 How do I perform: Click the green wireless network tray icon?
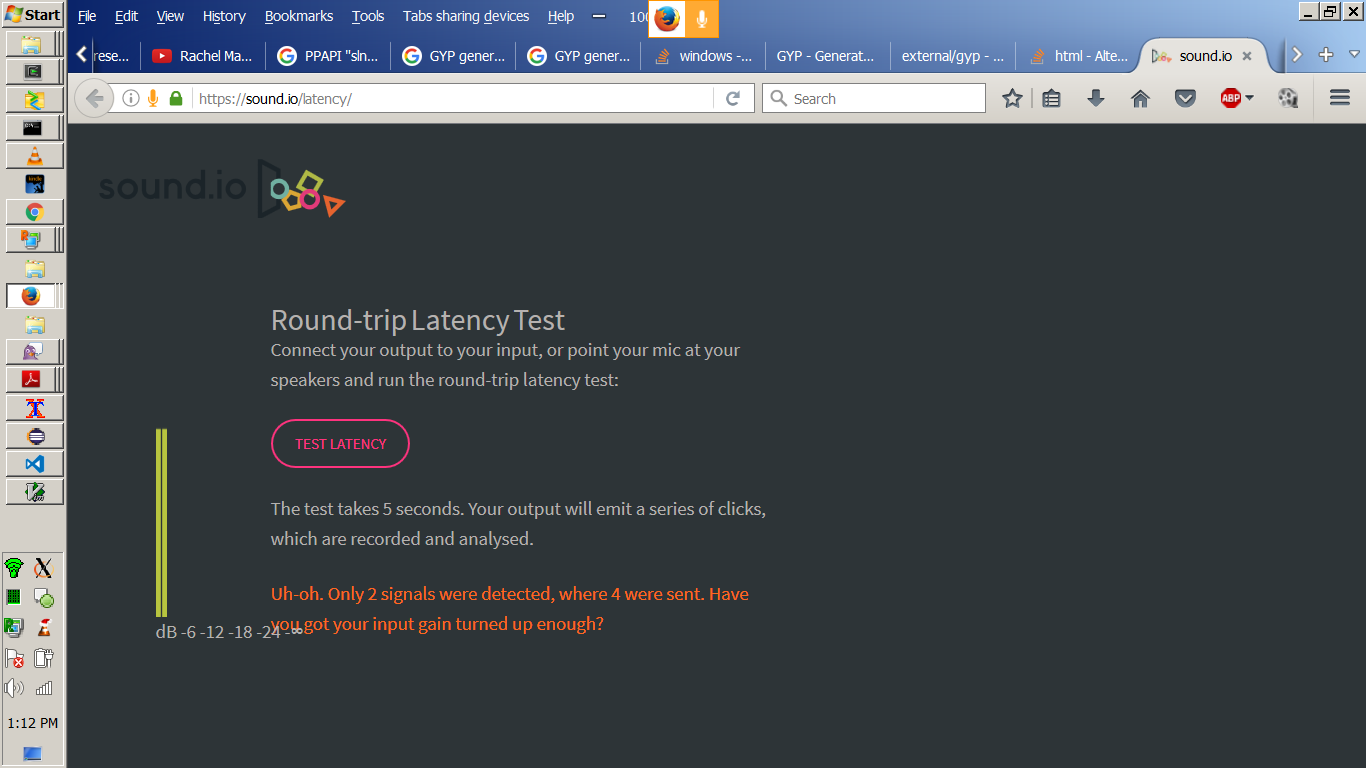tap(14, 568)
